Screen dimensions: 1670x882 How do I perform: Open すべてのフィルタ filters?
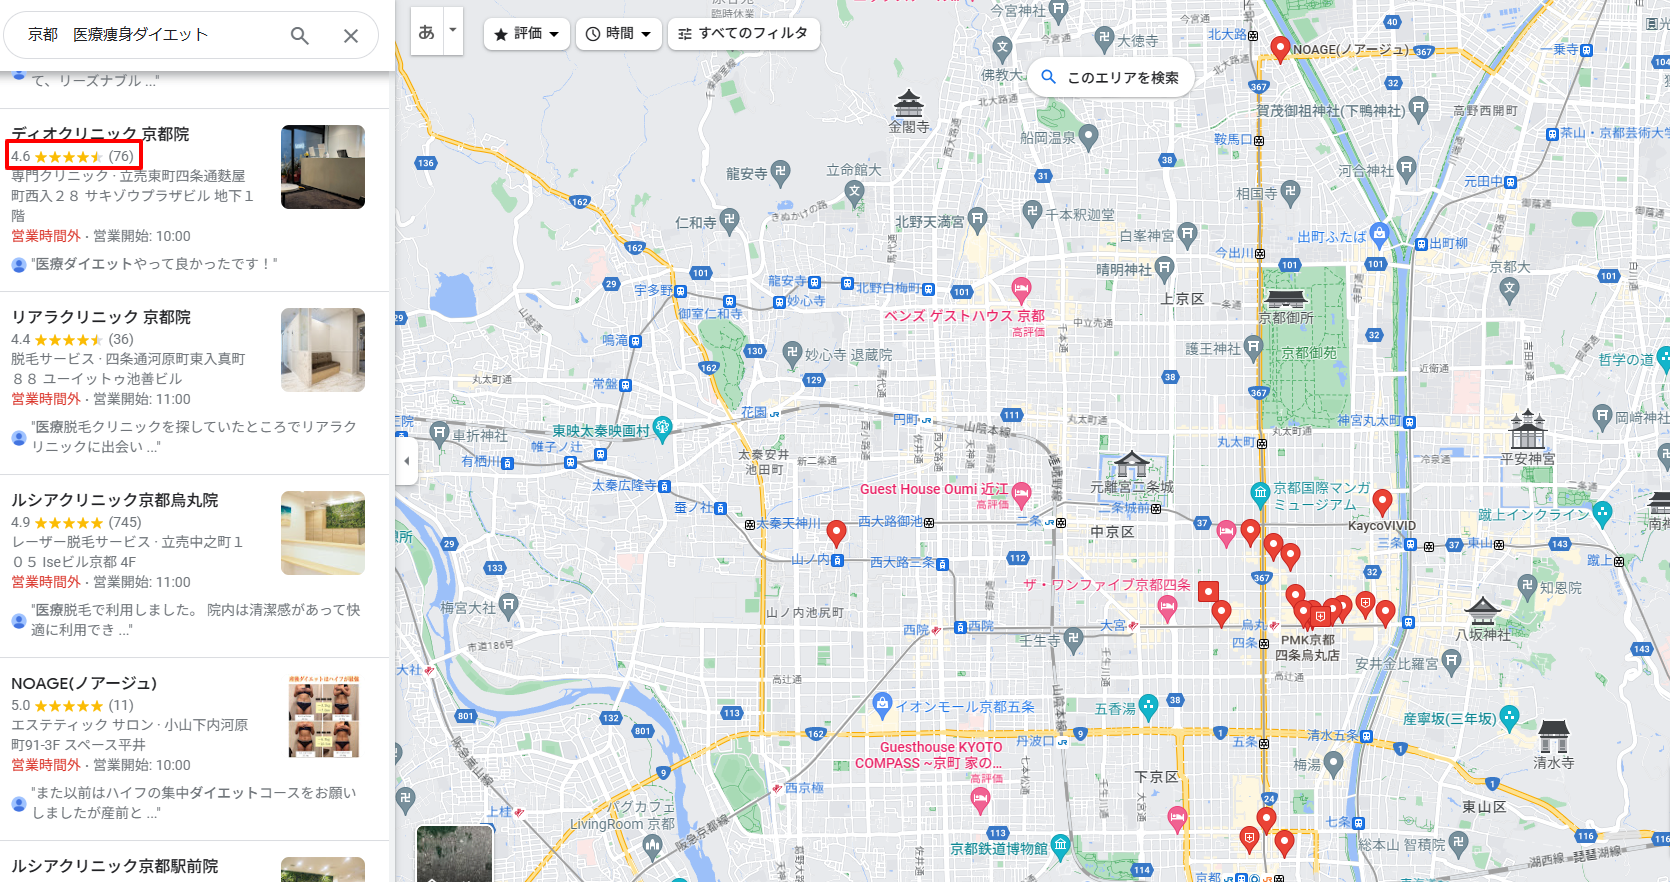click(743, 34)
